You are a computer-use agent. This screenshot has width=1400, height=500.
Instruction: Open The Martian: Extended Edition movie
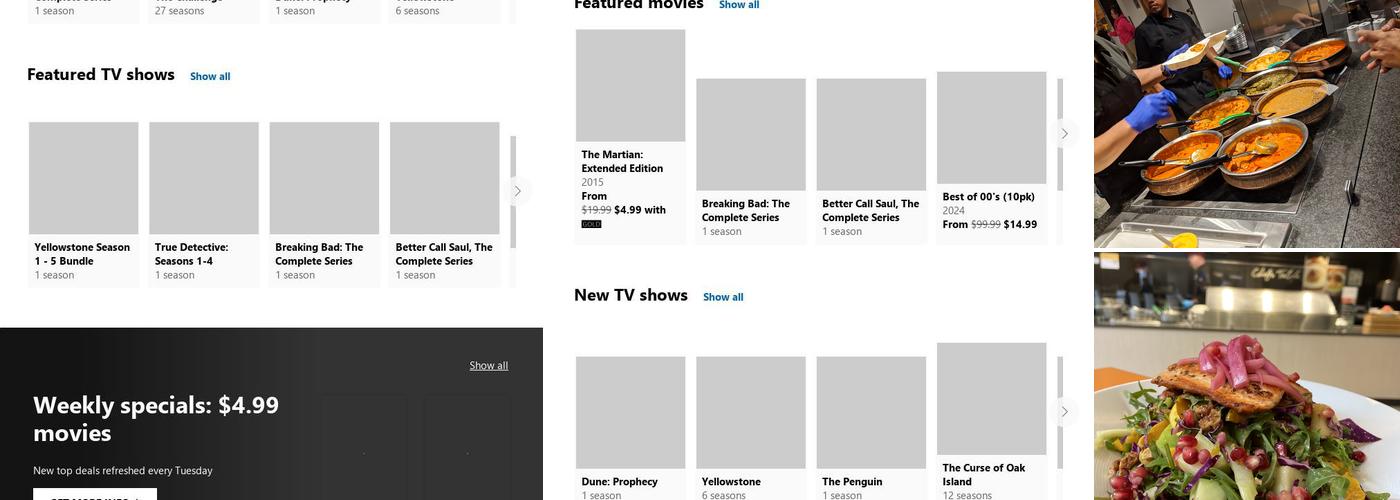click(631, 86)
